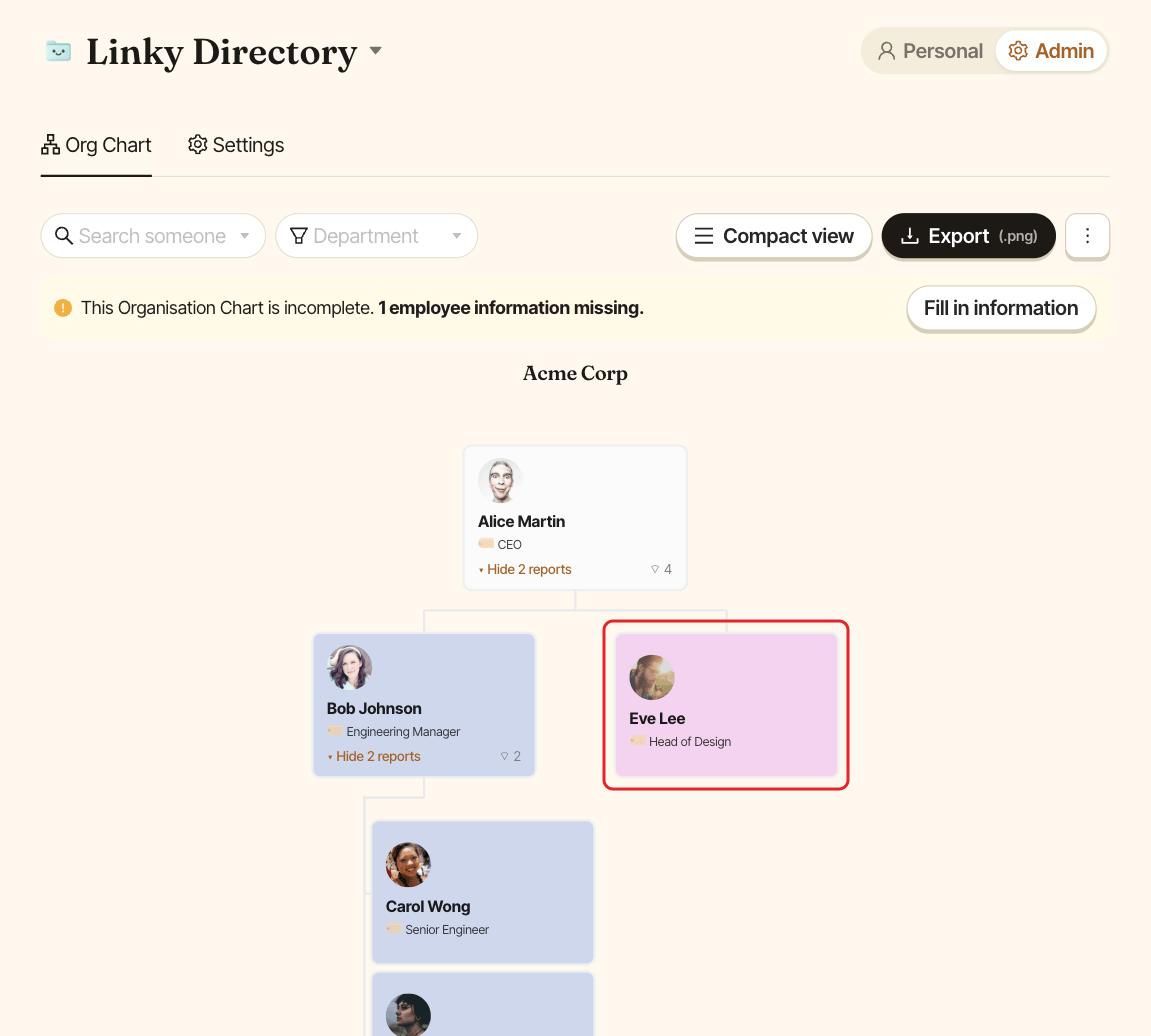Image resolution: width=1151 pixels, height=1036 pixels.
Task: Open Eve Lee's card by name
Action: click(657, 719)
